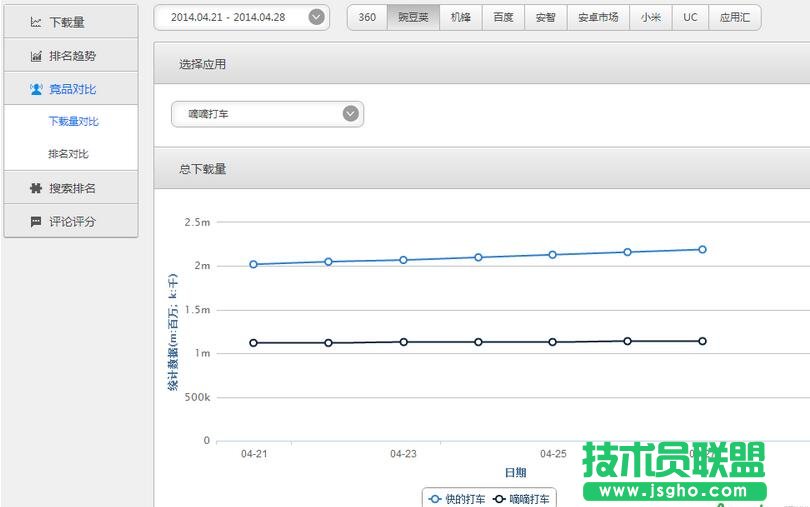The width and height of the screenshot is (810, 507).
Task: Expand the 嘀嘀打车 app selection dropdown
Action: click(x=350, y=114)
